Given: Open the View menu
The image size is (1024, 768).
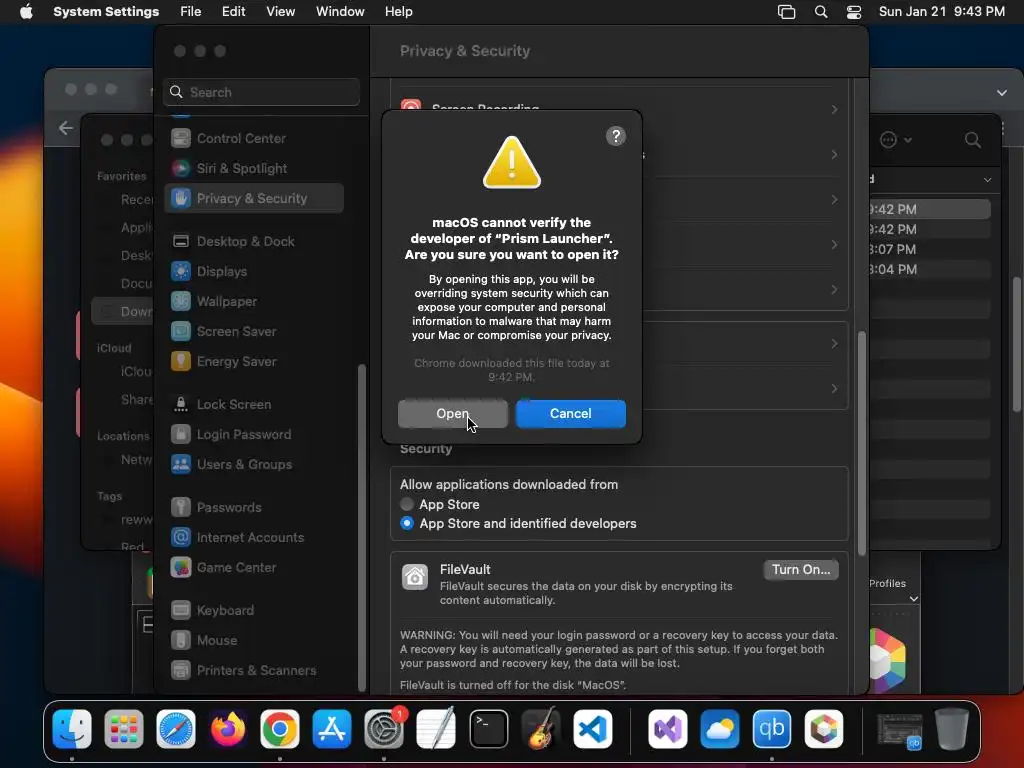Looking at the screenshot, I should coord(280,12).
